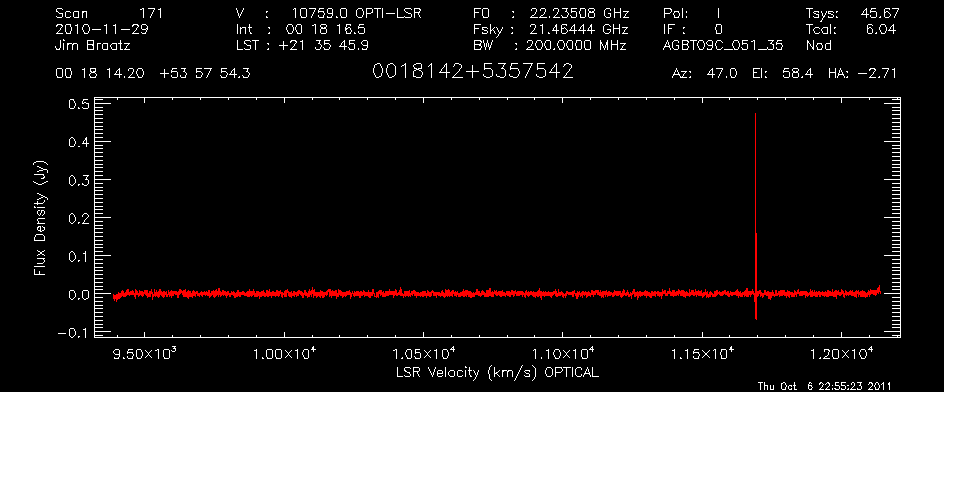962x490 pixels.
Task: Click the Az value 47.0
Action: [722, 74]
